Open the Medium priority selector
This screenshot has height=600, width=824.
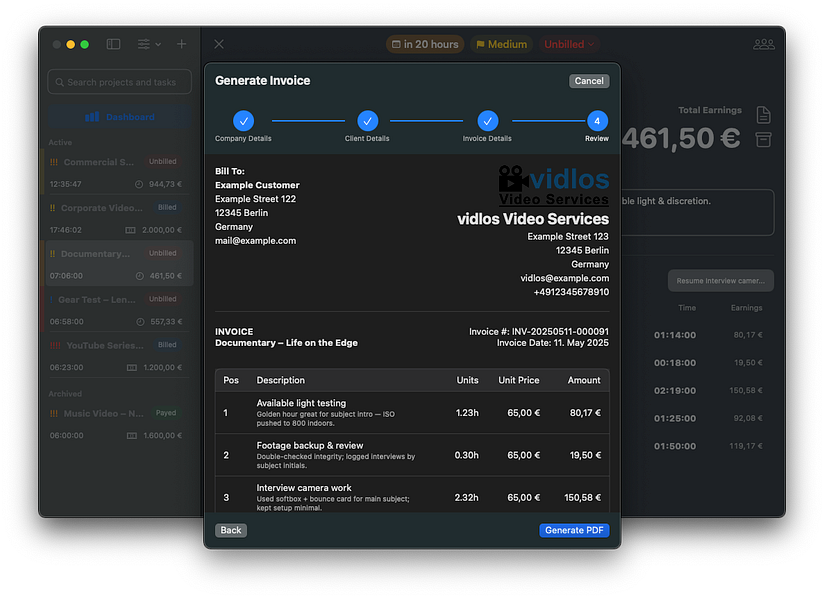[x=501, y=44]
